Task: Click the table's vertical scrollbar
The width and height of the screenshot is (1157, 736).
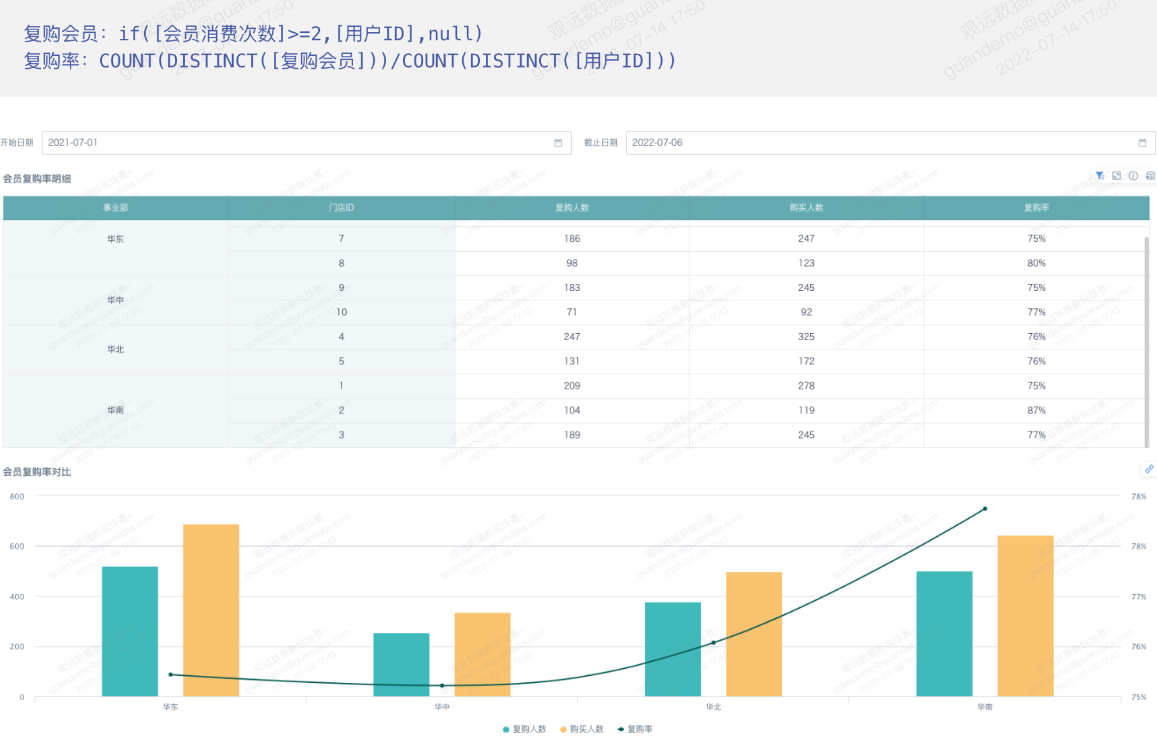Action: tap(1147, 340)
